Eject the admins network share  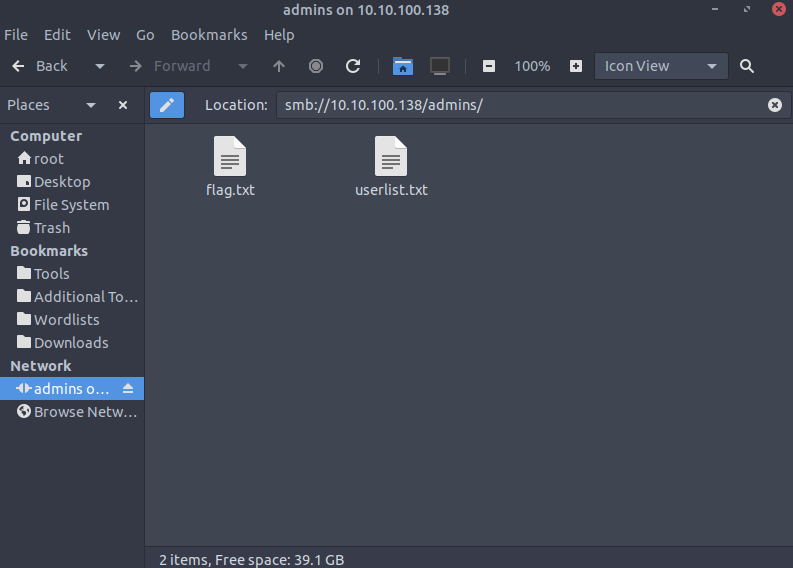[128, 389]
